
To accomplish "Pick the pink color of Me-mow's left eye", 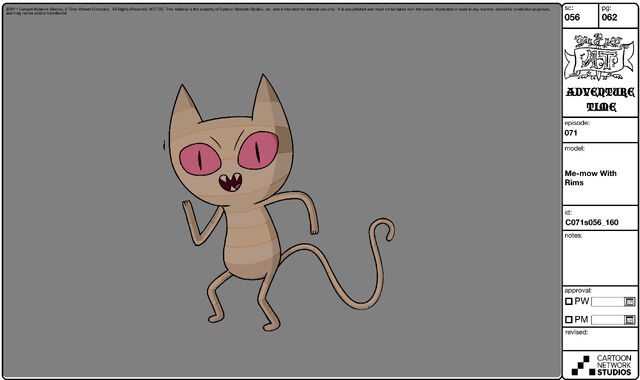I will 200,159.
